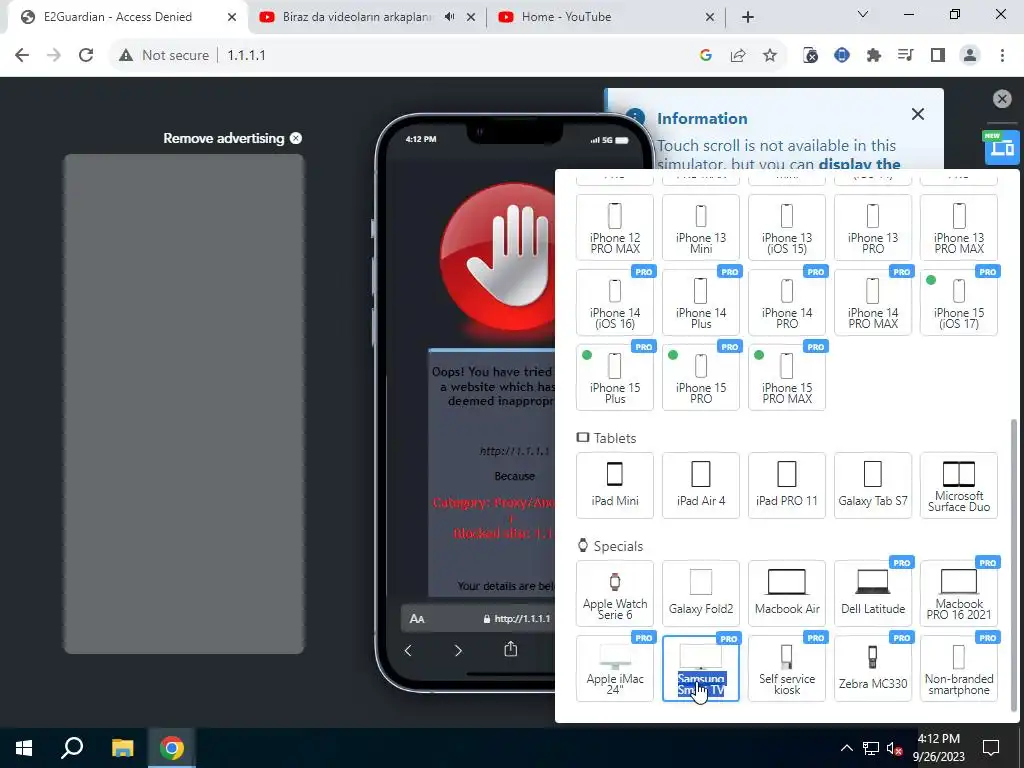Open Not secure site information
This screenshot has width=1024, height=768.
click(x=164, y=56)
